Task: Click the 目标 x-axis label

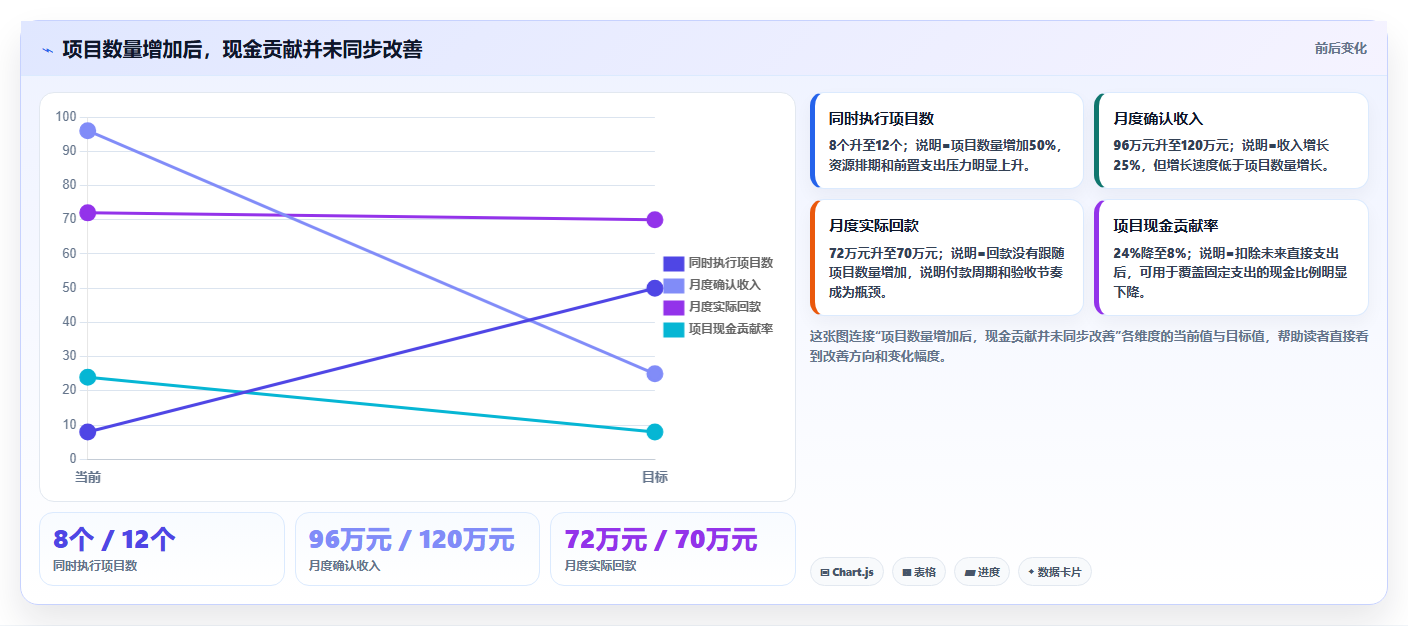Action: pos(655,478)
